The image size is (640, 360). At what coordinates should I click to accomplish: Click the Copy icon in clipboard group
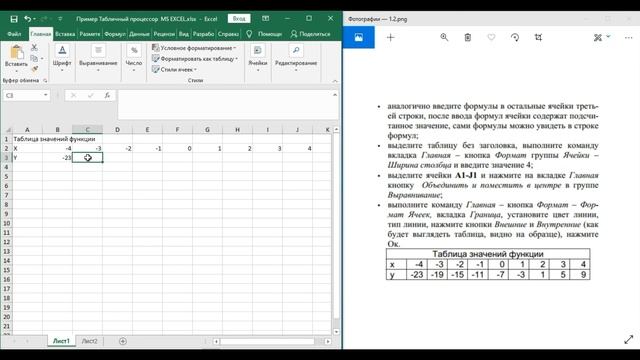click(x=34, y=58)
